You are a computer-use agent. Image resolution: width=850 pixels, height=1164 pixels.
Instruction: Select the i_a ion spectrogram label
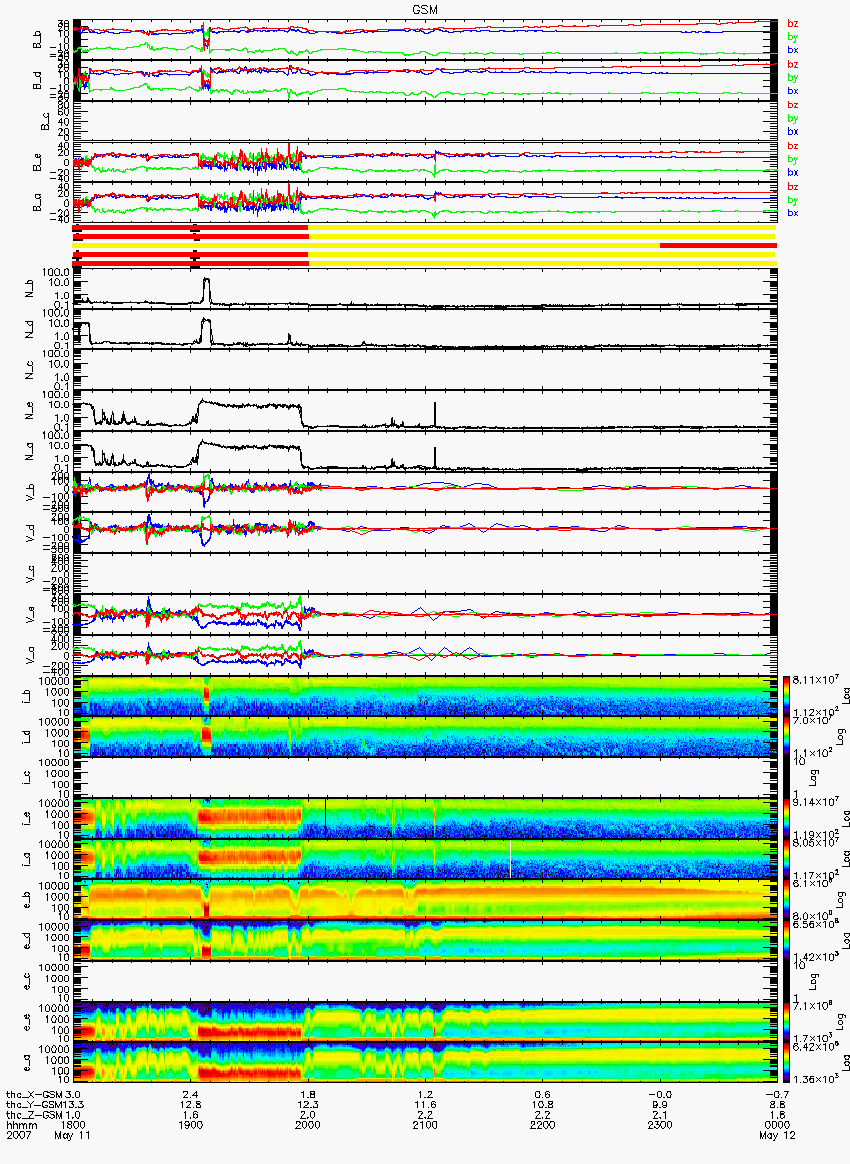tap(27, 859)
